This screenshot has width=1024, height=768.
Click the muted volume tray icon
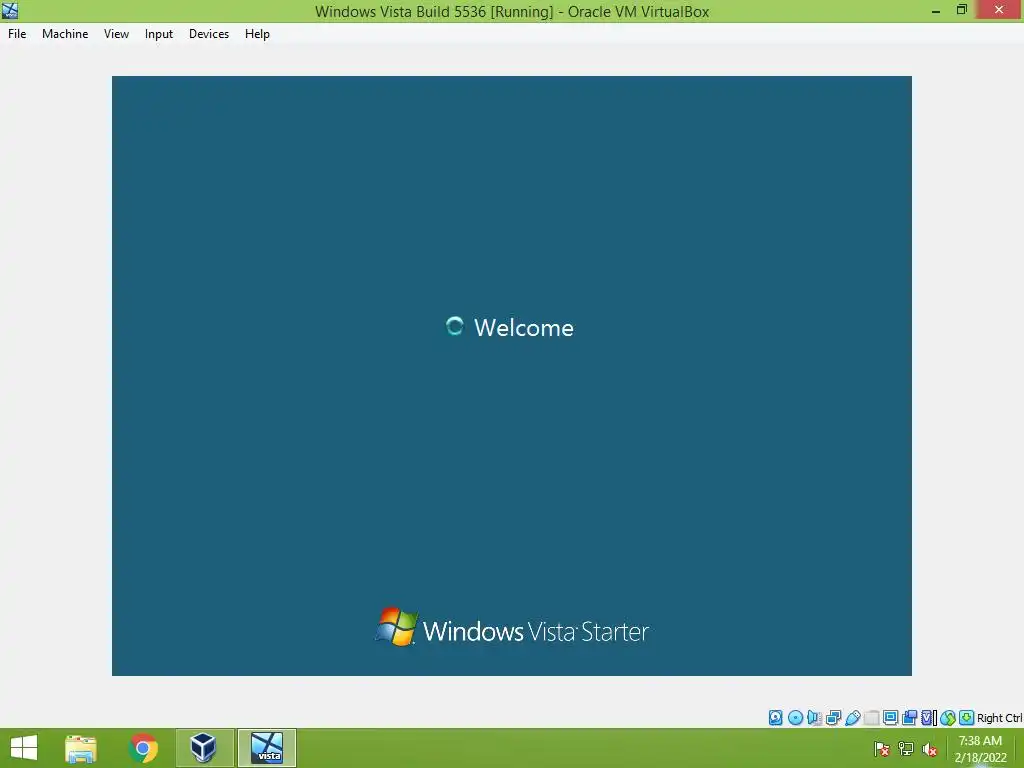[929, 749]
